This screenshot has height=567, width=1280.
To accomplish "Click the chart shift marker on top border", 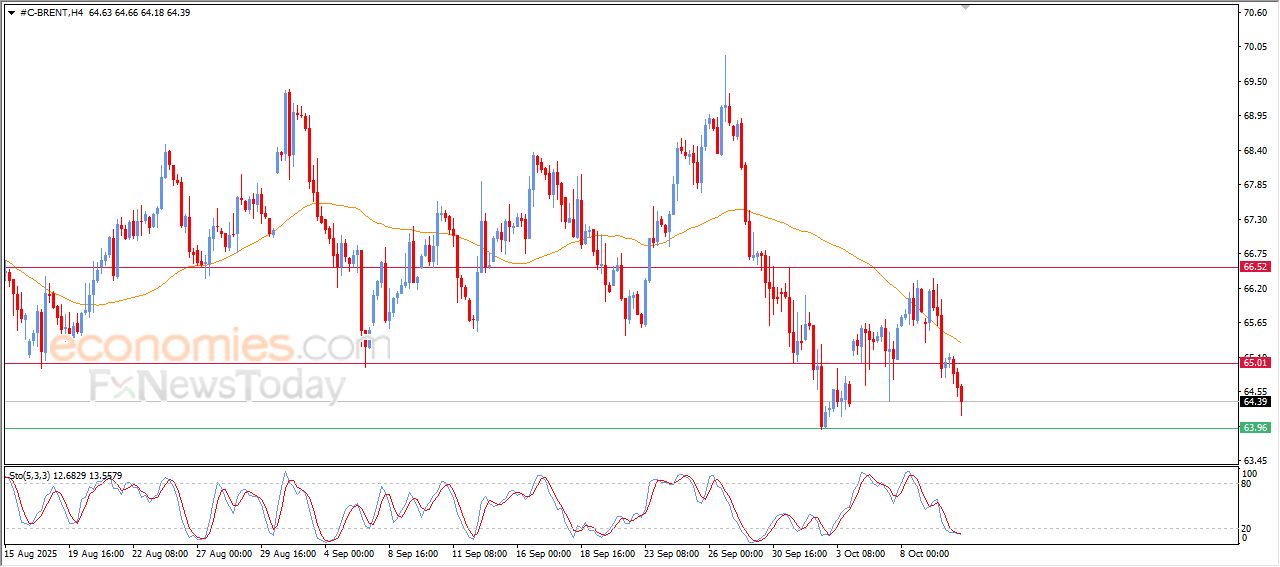I will click(x=965, y=7).
